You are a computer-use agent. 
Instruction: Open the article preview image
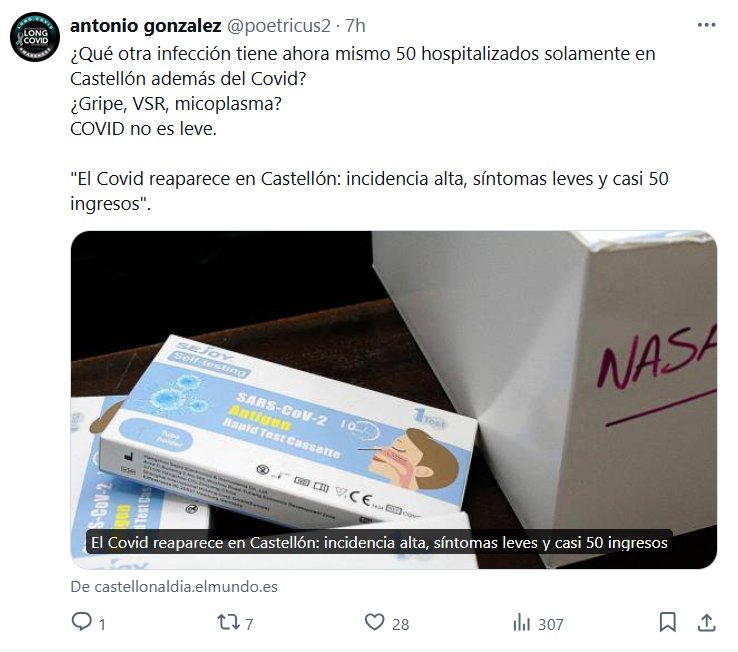tap(393, 400)
